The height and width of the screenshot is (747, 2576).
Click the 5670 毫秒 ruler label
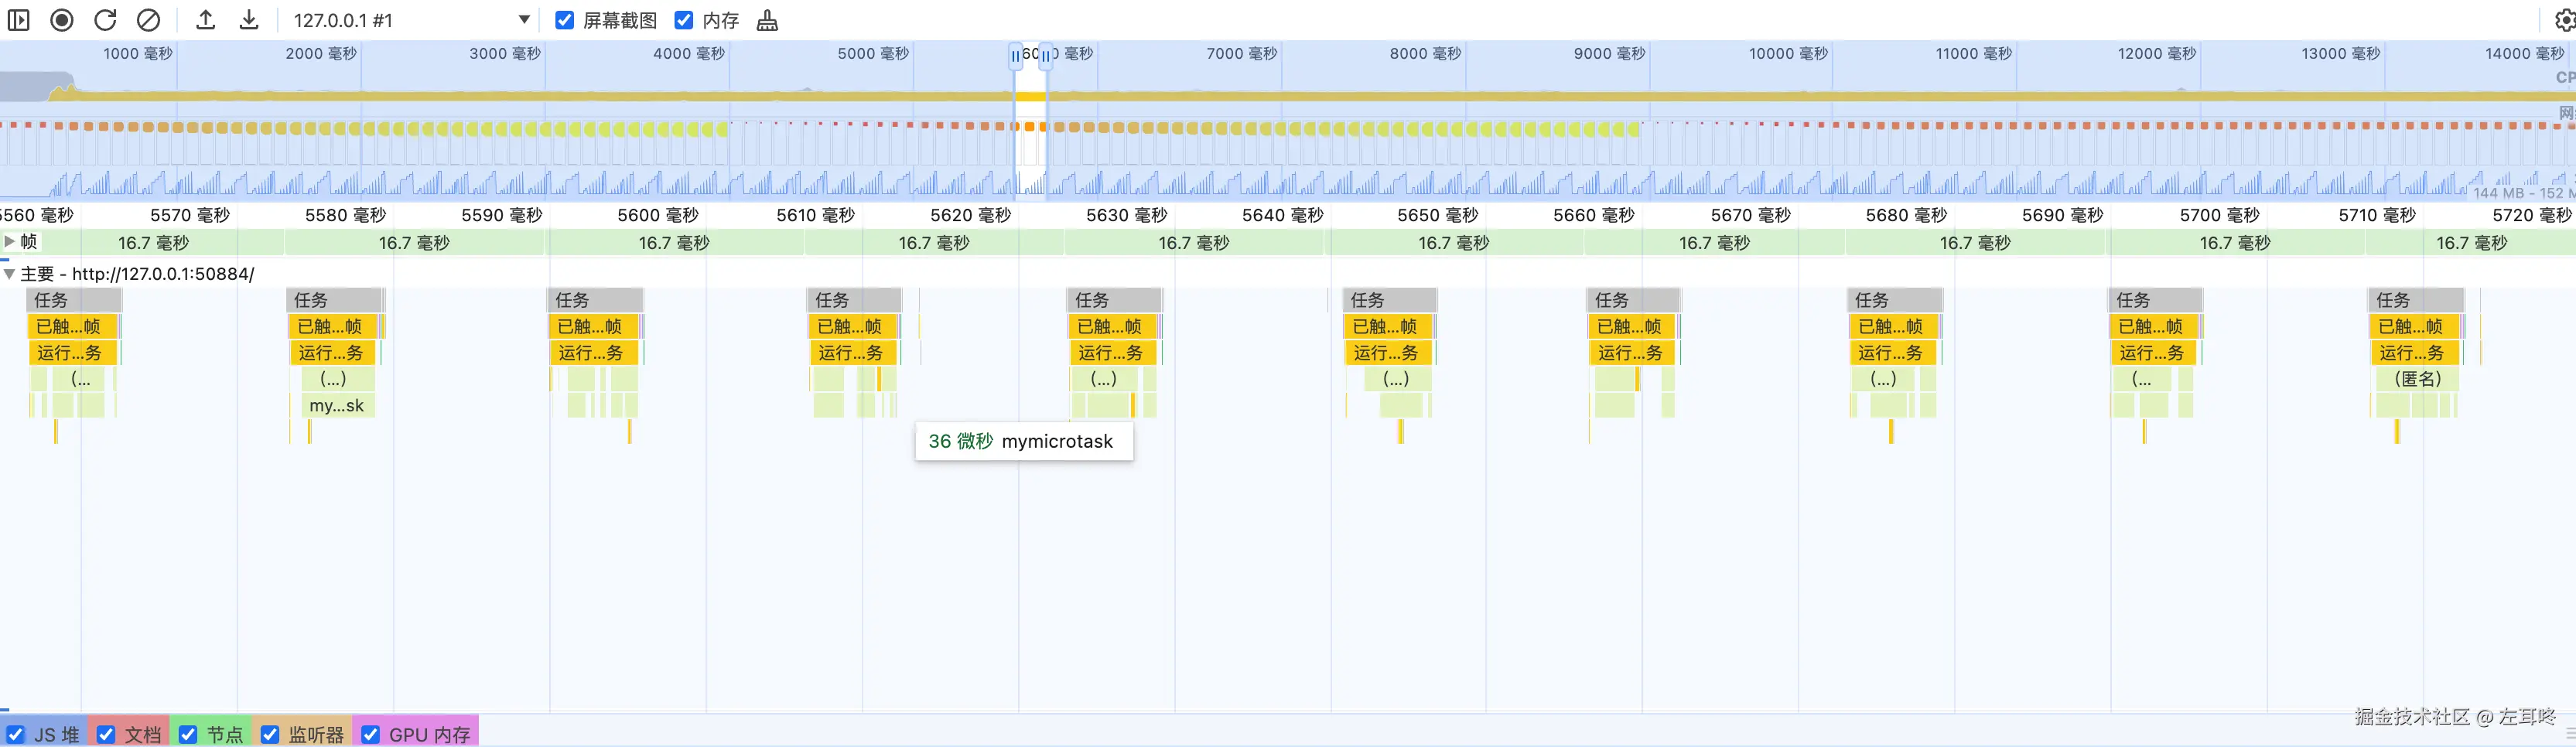tap(1751, 215)
